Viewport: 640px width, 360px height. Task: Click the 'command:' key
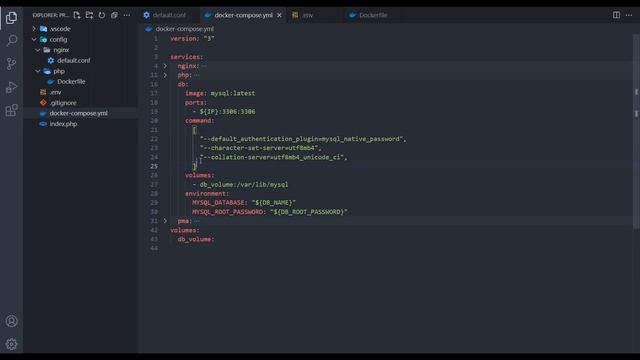pos(199,120)
